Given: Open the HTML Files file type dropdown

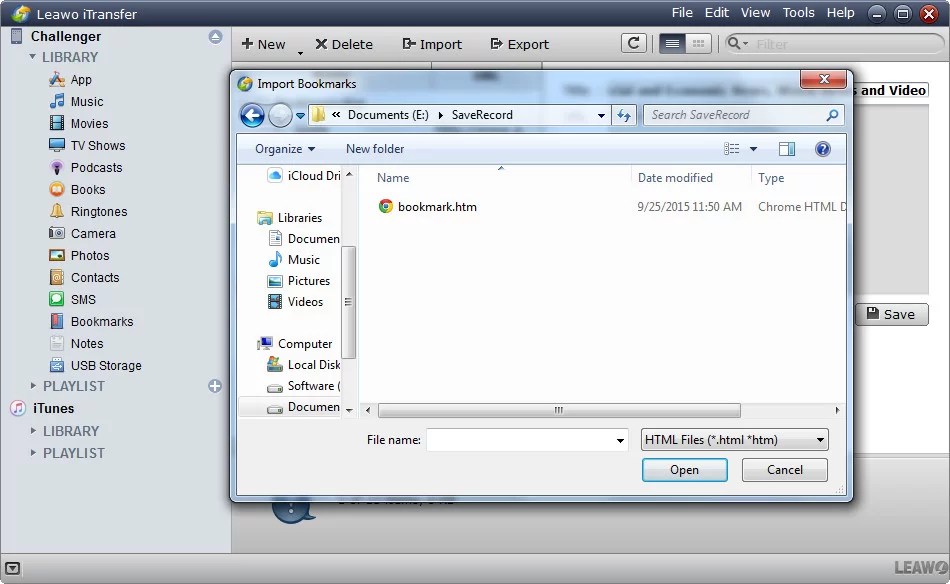Looking at the screenshot, I should pyautogui.click(x=733, y=439).
